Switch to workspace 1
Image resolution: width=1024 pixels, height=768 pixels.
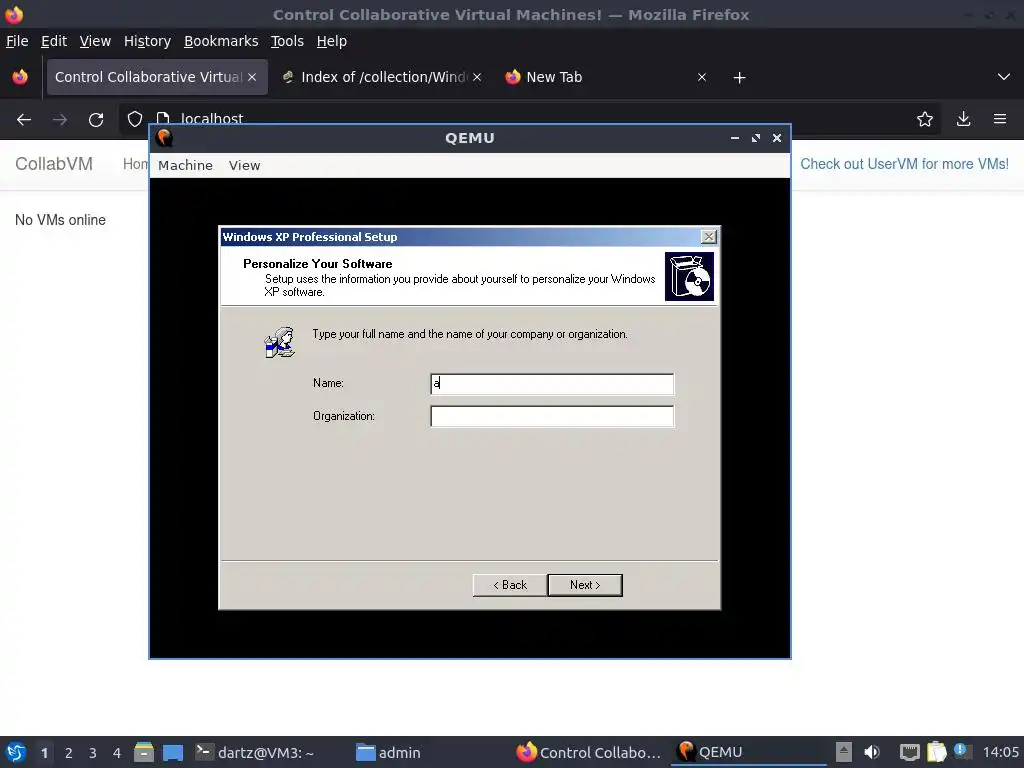tap(44, 753)
